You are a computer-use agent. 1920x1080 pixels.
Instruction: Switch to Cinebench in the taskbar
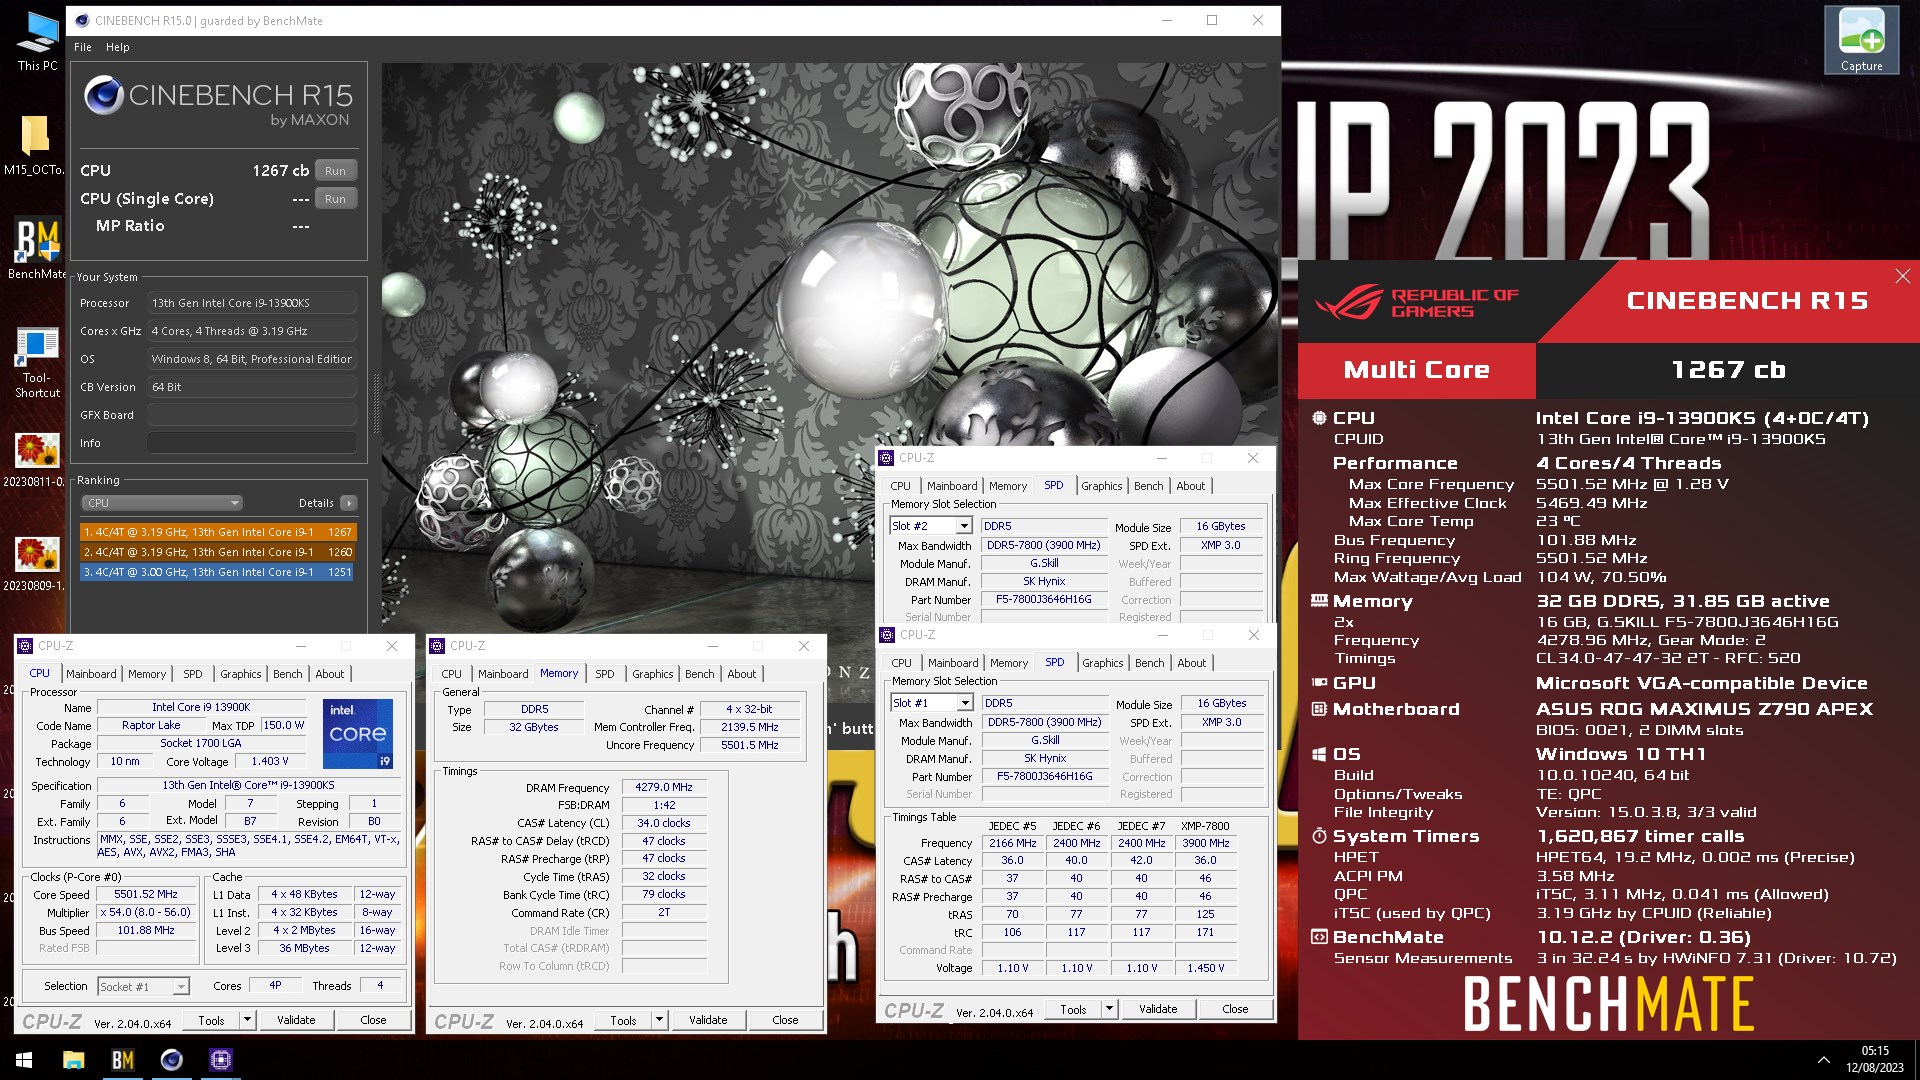(x=171, y=1060)
